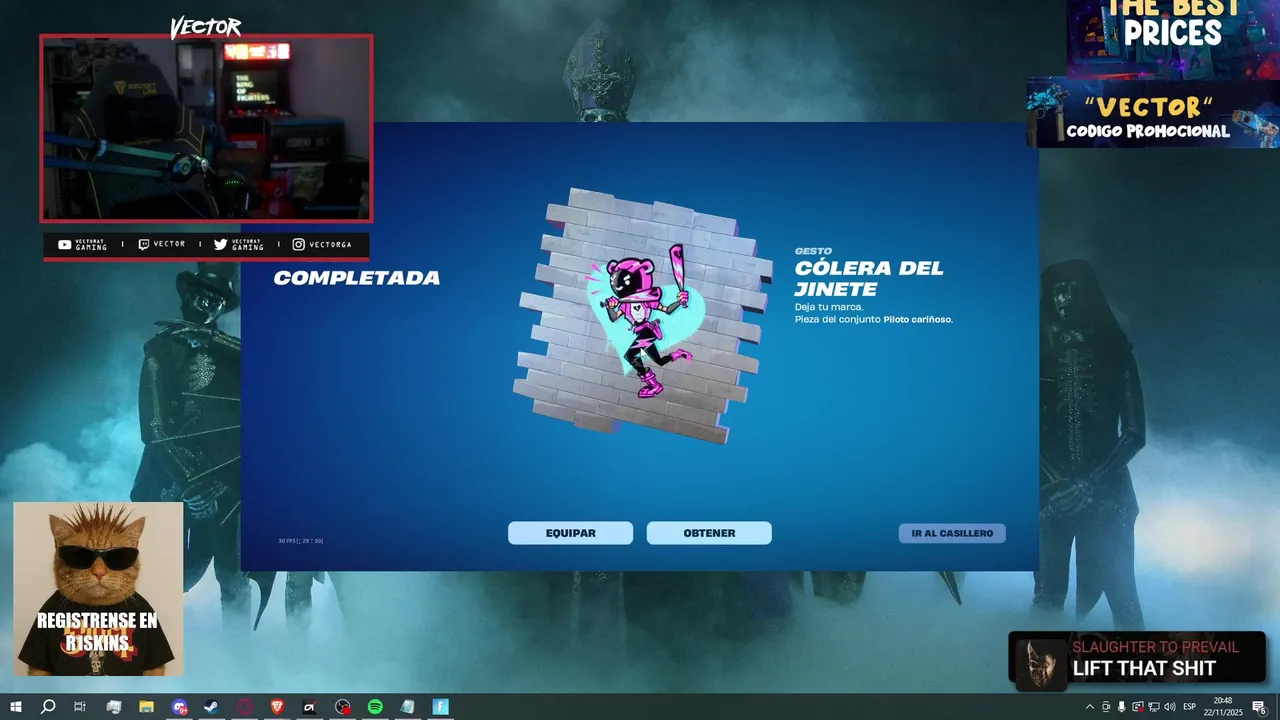Click the 'Piloto cariñoso' set name
This screenshot has height=720, width=1280.
coord(917,320)
